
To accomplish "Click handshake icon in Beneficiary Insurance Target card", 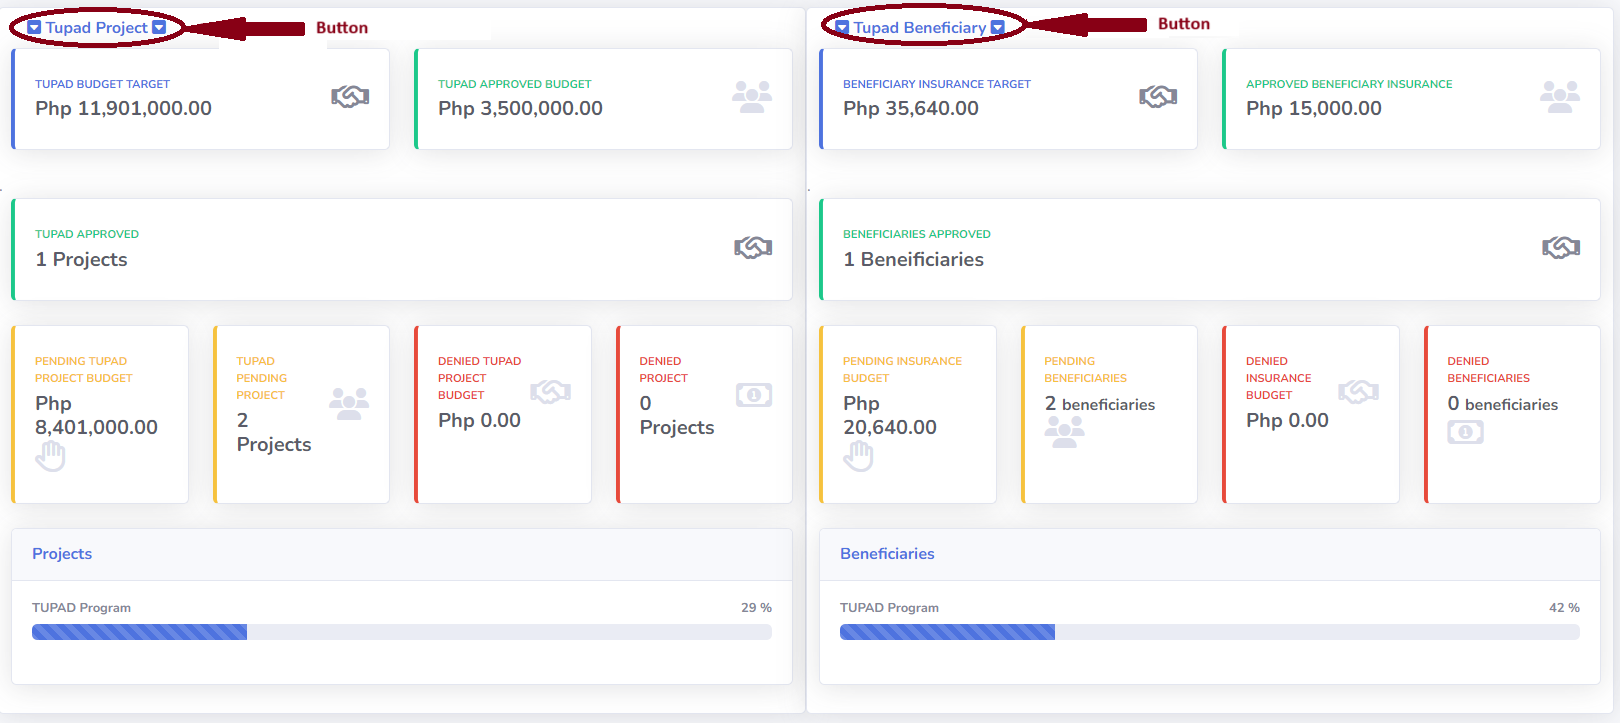I will (1158, 96).
